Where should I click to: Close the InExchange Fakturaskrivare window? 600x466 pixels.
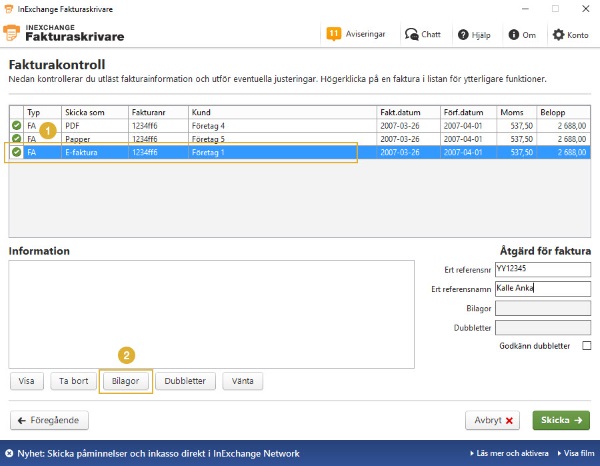[x=585, y=9]
